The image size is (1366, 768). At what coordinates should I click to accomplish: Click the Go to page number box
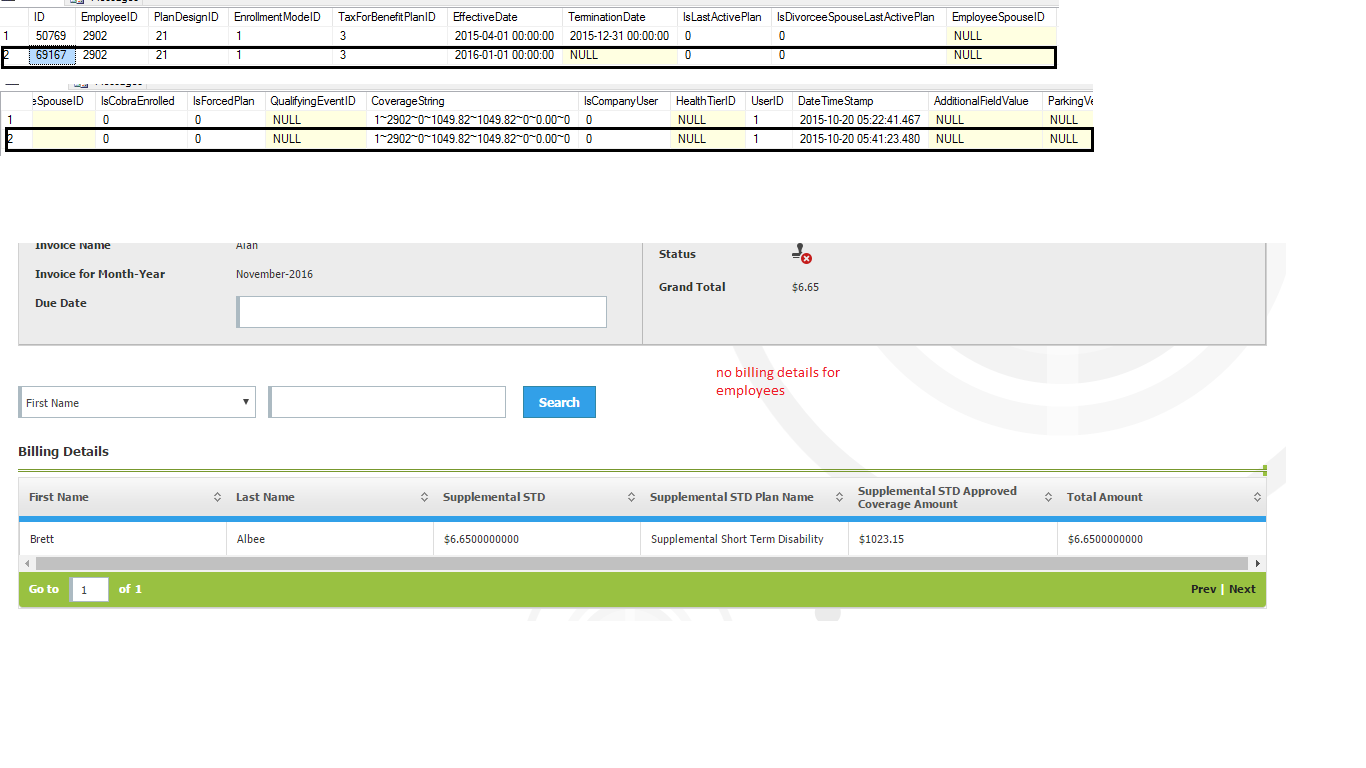click(x=89, y=589)
